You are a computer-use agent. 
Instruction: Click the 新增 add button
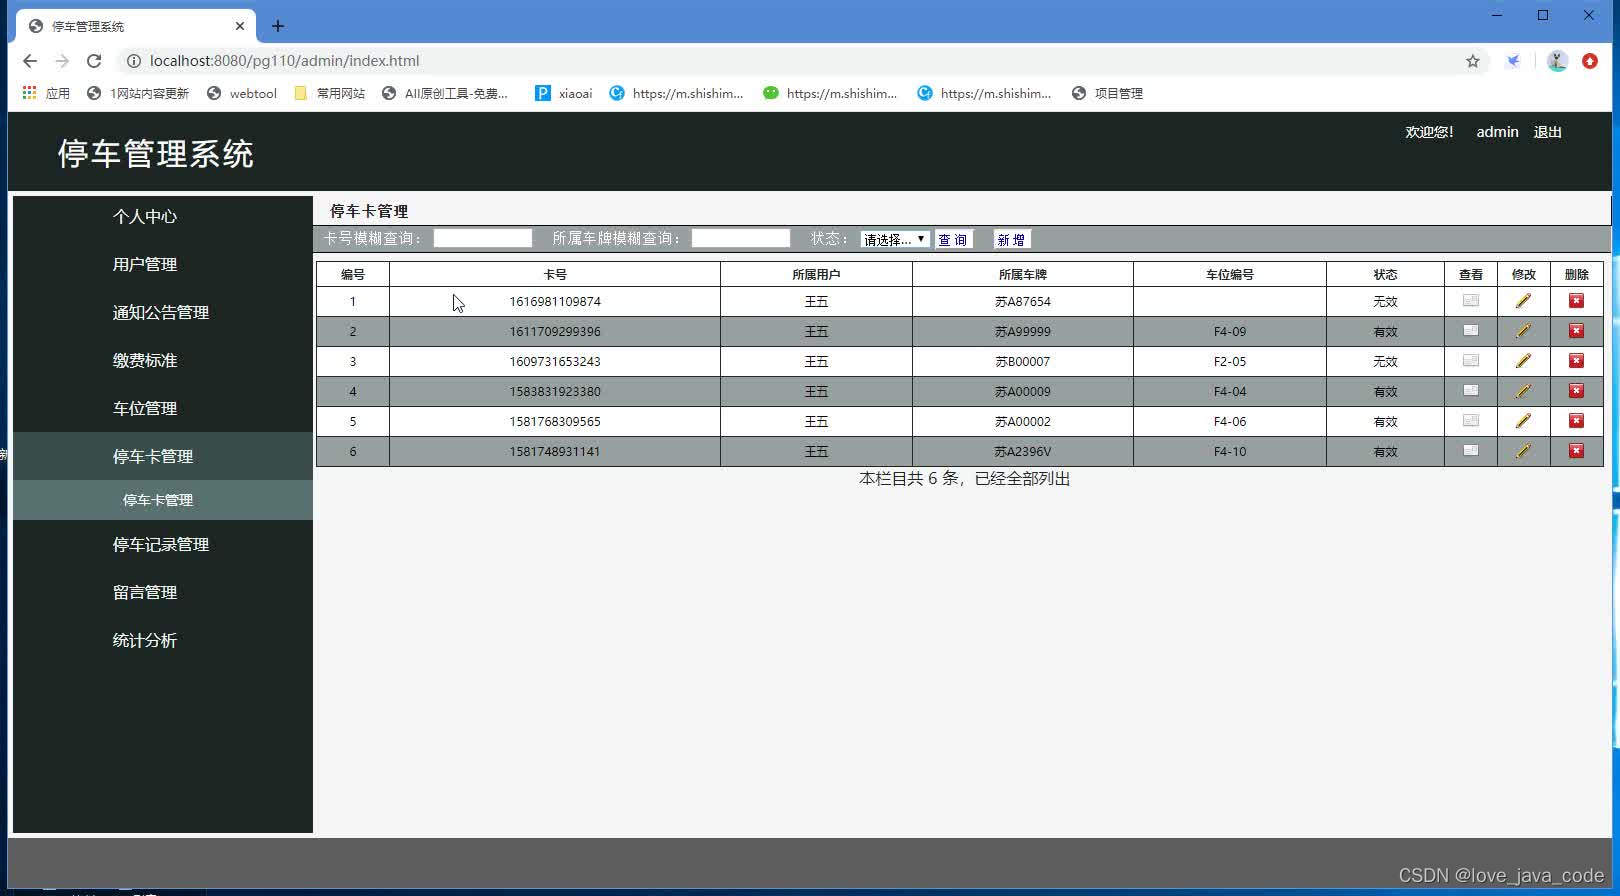point(1011,239)
